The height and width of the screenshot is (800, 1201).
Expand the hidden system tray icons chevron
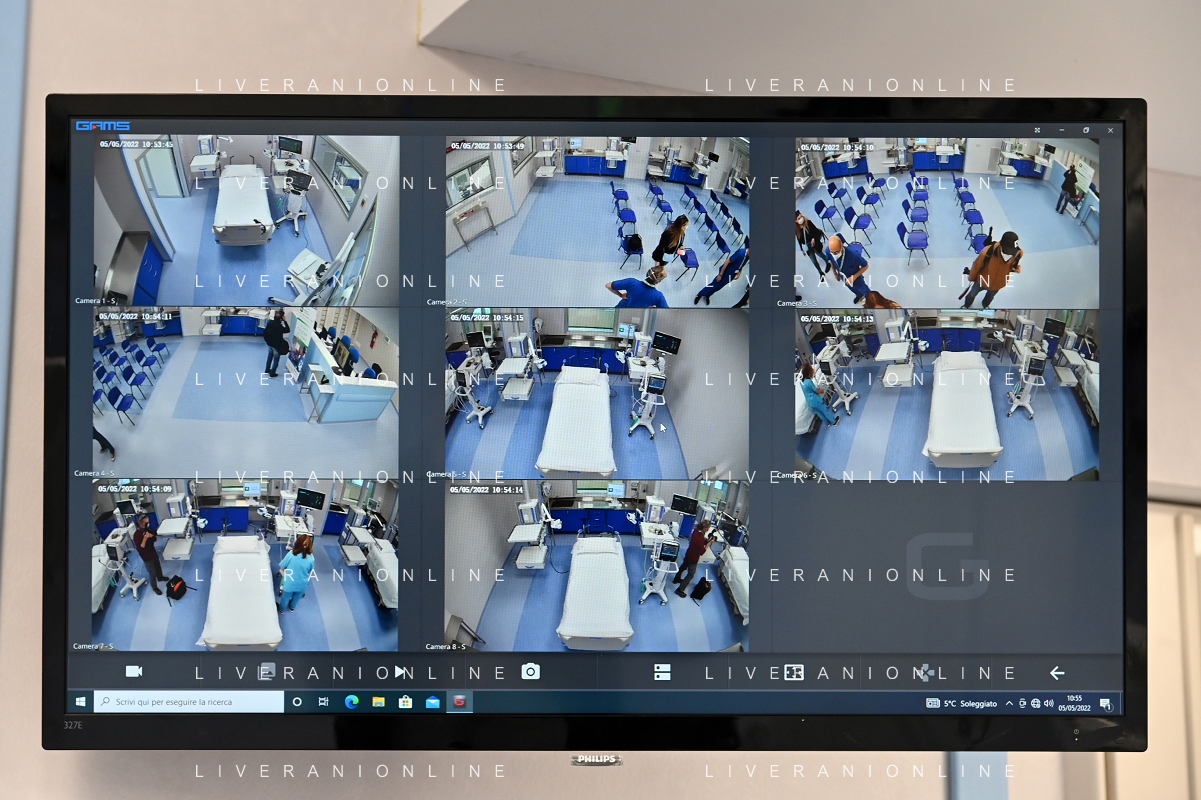1009,704
